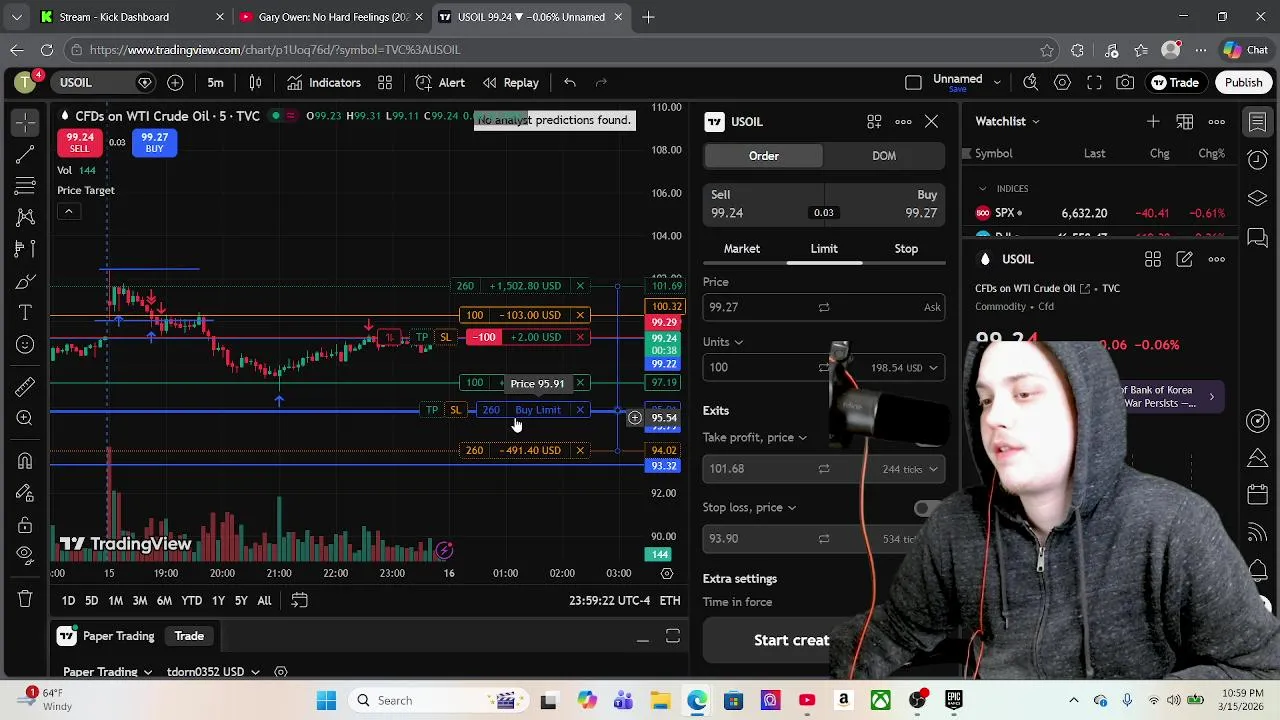1280x720 pixels.
Task: Open the alerts clock icon in right sidebar
Action: click(x=1258, y=160)
